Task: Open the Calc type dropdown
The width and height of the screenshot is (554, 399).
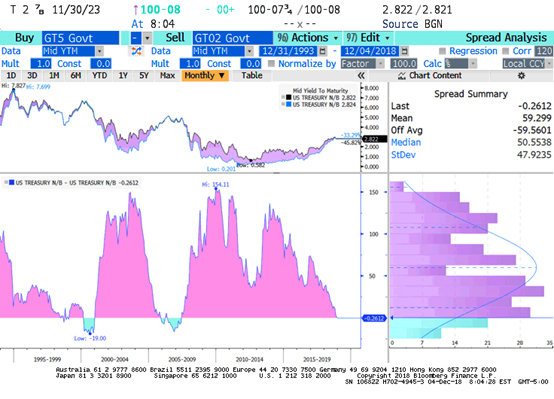Action: pyautogui.click(x=473, y=64)
